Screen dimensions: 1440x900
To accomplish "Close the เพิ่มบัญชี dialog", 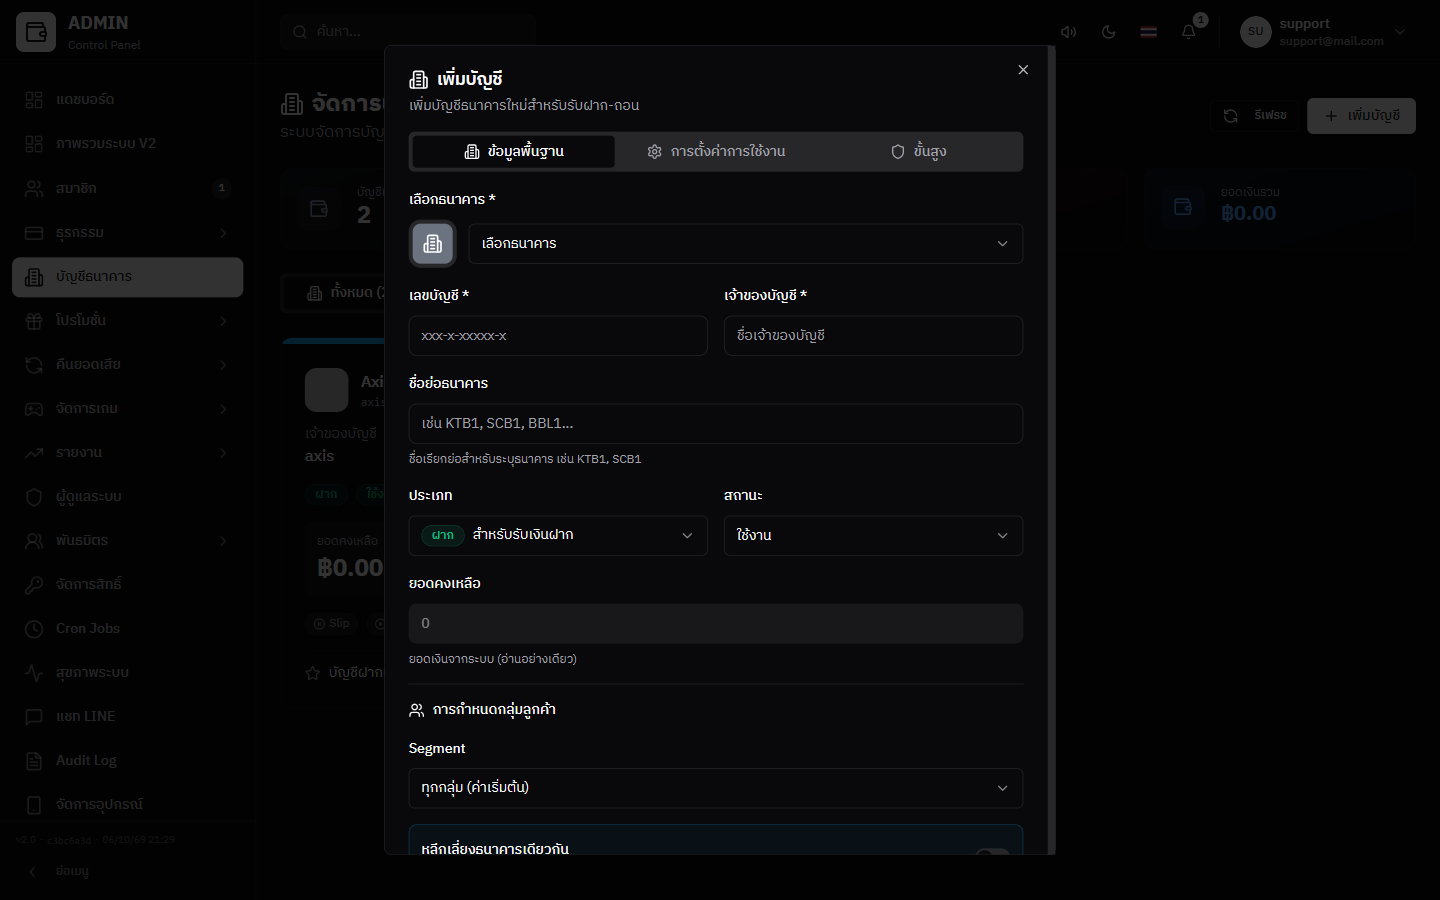I will point(1023,70).
